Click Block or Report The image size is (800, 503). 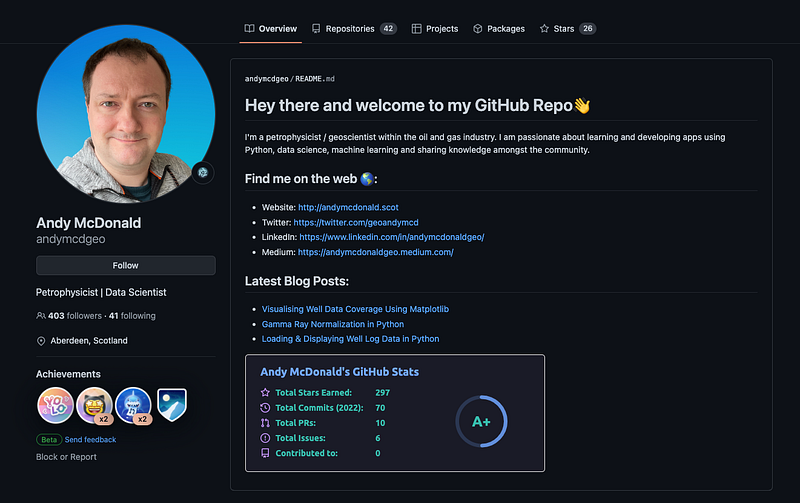pos(66,457)
